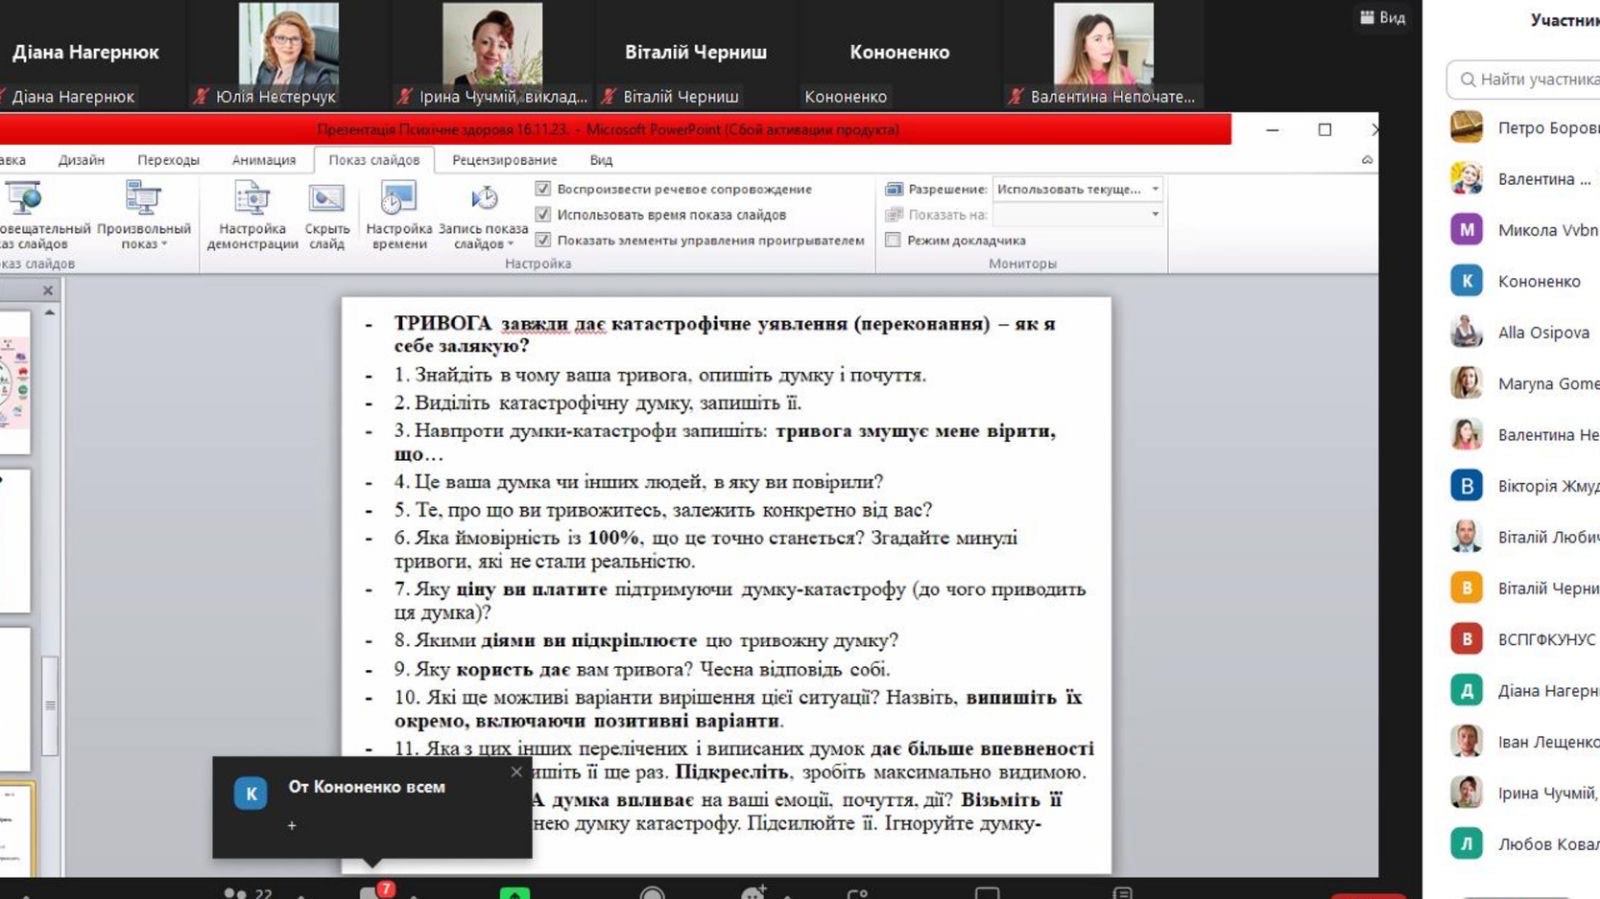
Task: Click Діана Нагернюк name tile
Action: pyautogui.click(x=86, y=52)
